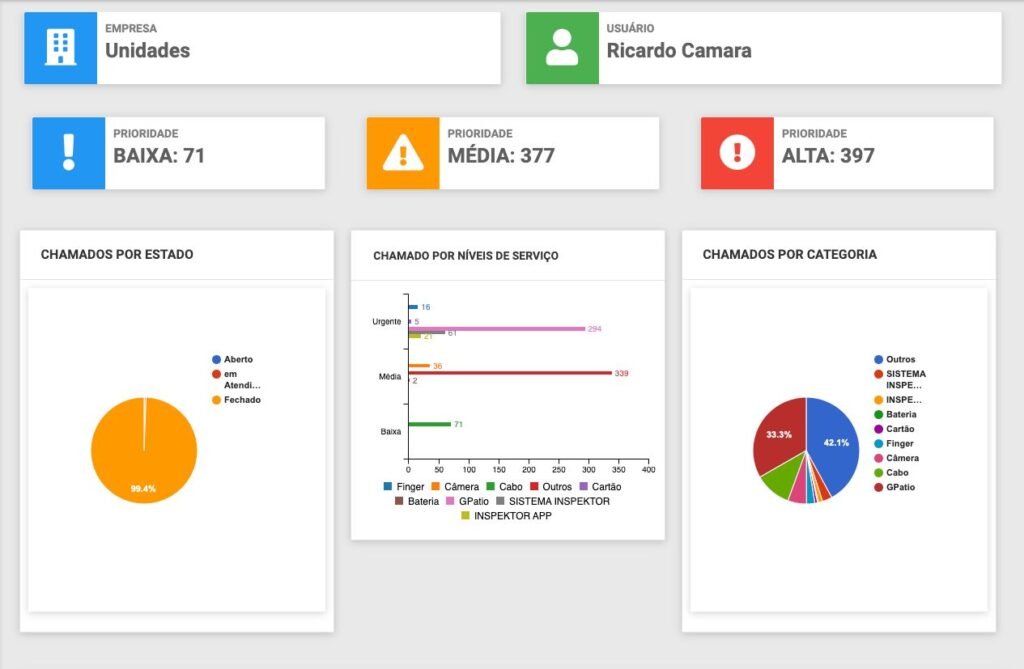
Task: Open the Unidades company card
Action: click(298, 48)
